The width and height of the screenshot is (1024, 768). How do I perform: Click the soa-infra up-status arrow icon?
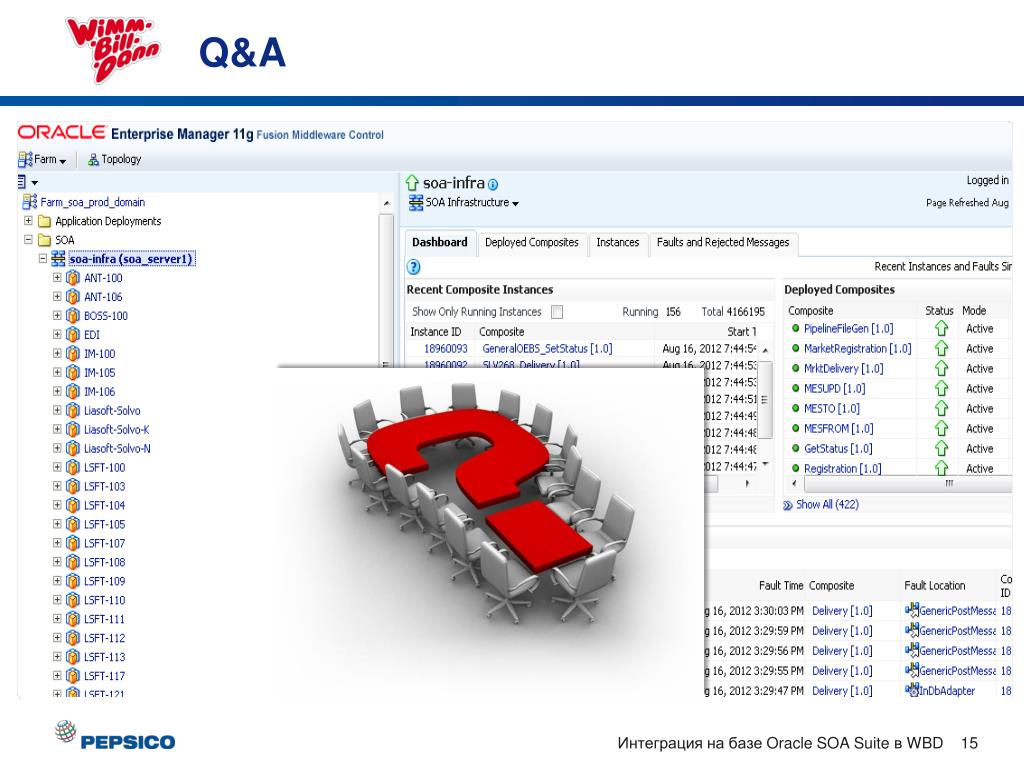click(x=411, y=183)
